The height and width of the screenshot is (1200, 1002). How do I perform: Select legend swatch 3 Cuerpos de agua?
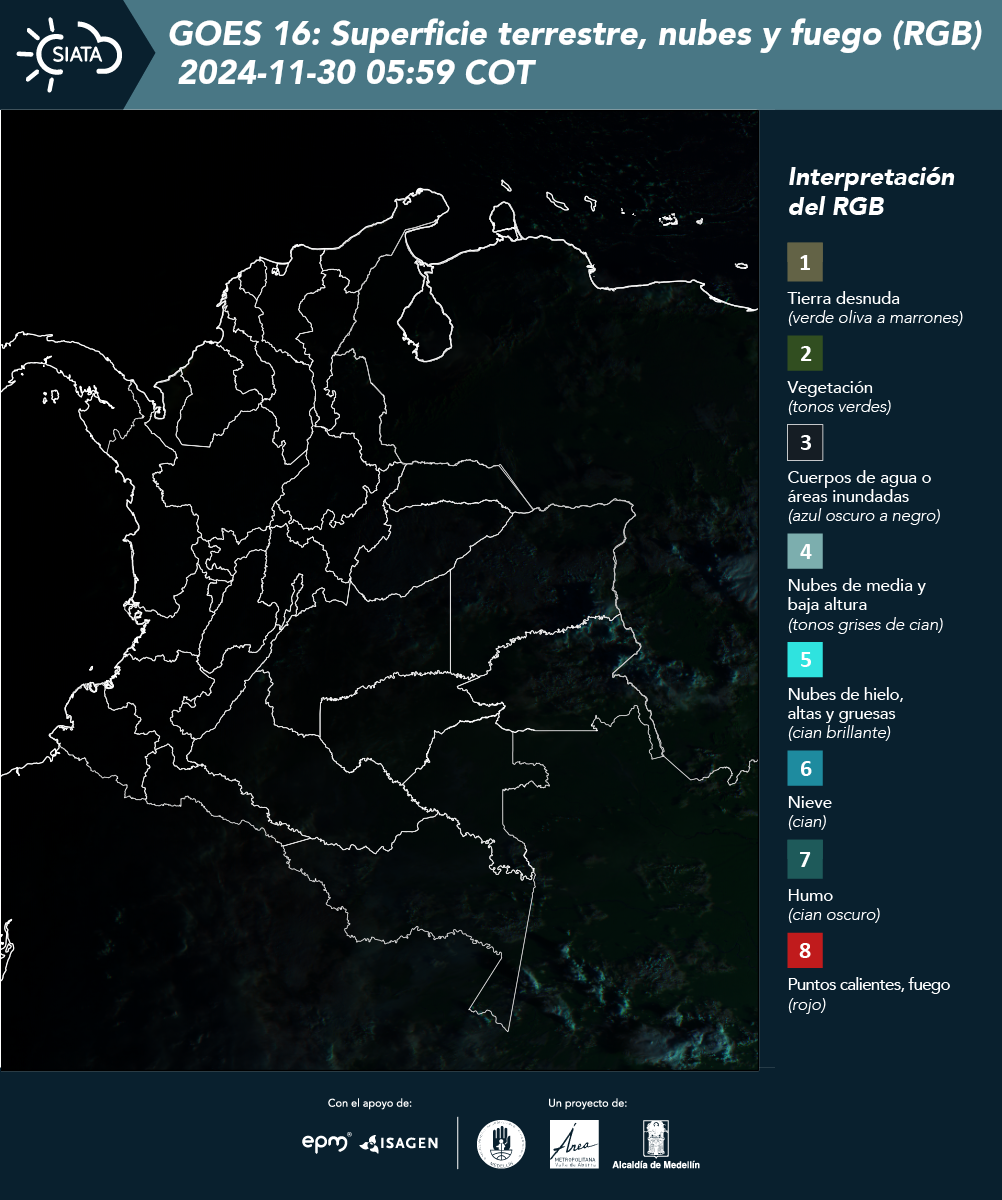[x=805, y=441]
